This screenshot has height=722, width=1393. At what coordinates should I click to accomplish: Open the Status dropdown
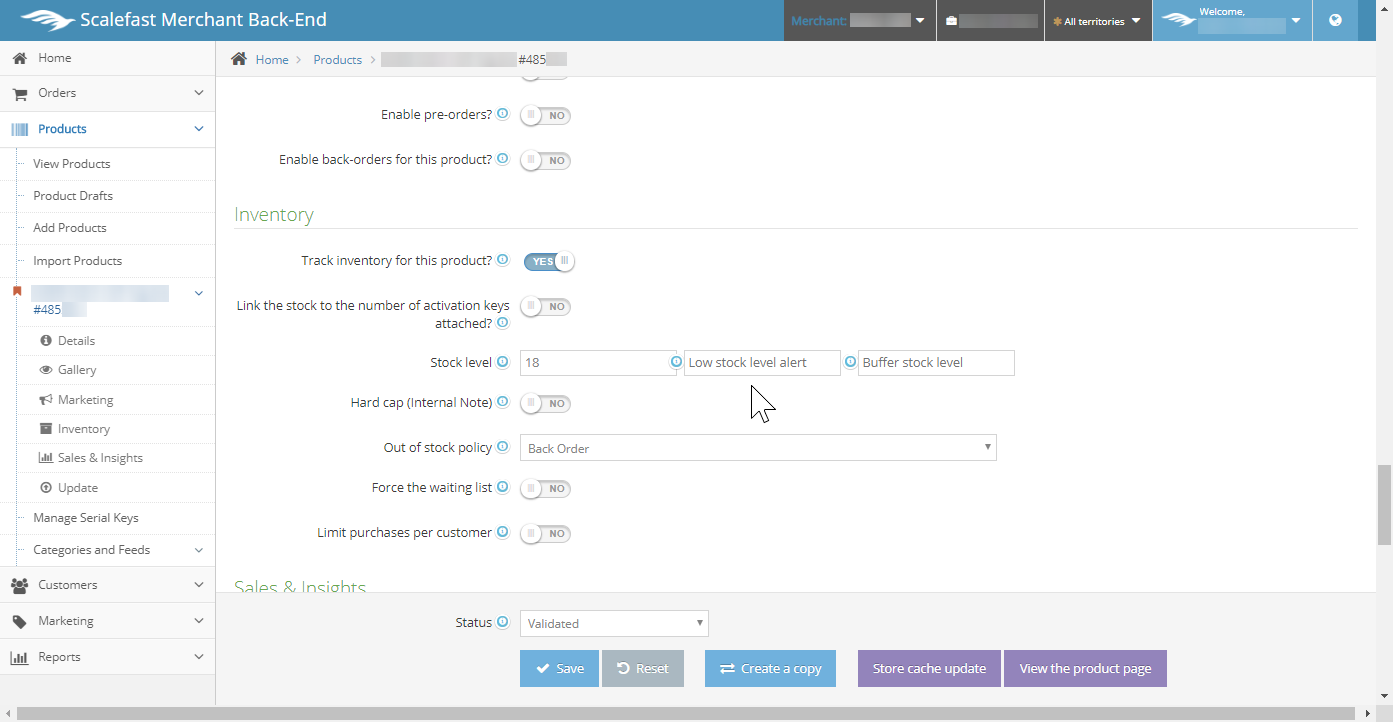tap(614, 624)
